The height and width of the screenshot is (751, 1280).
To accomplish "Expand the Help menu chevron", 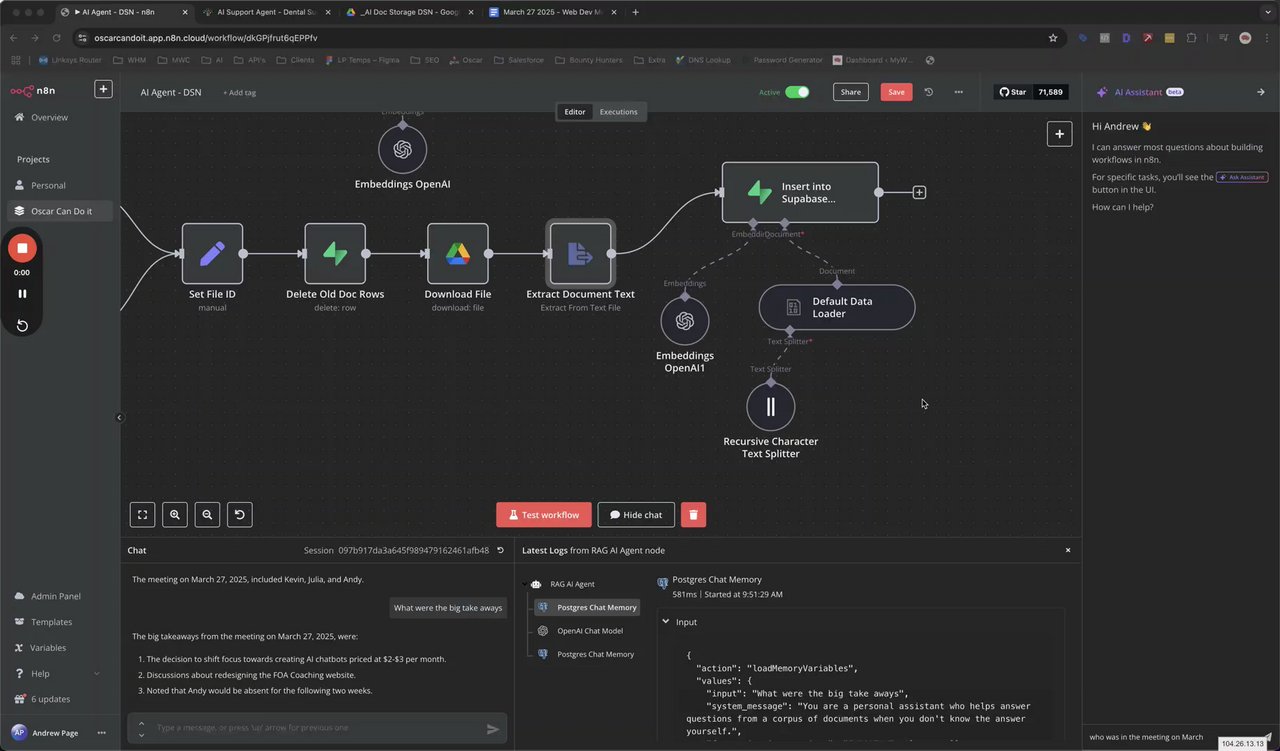I will pos(97,674).
